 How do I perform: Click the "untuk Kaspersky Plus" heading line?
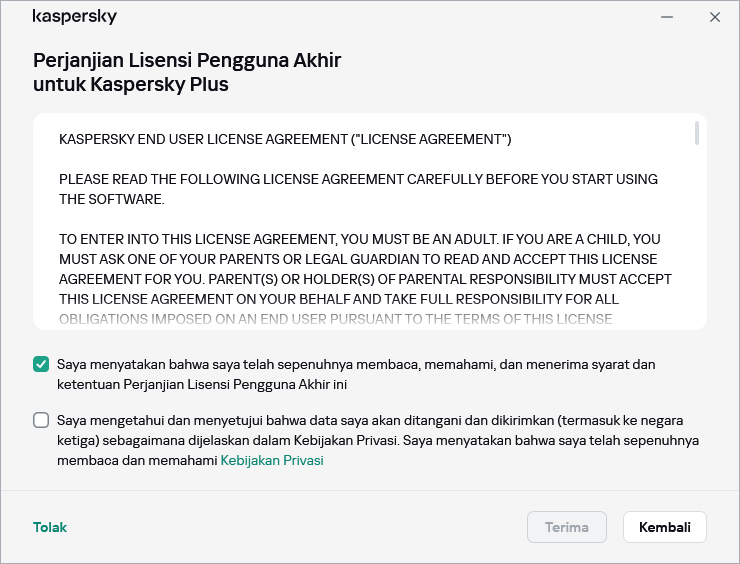point(131,84)
